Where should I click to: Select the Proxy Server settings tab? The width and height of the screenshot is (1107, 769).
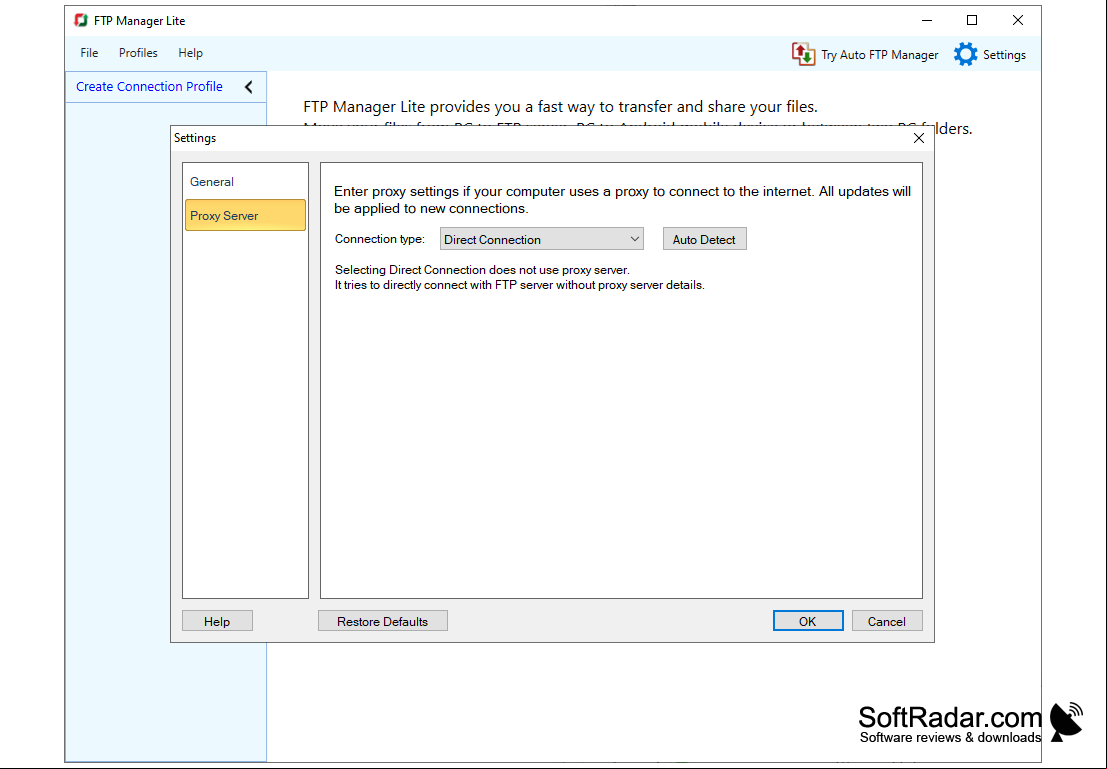(245, 215)
